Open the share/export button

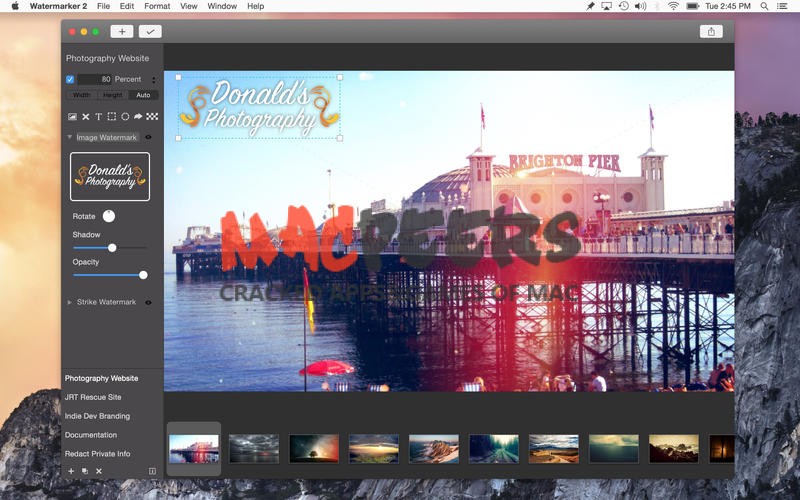tap(711, 32)
